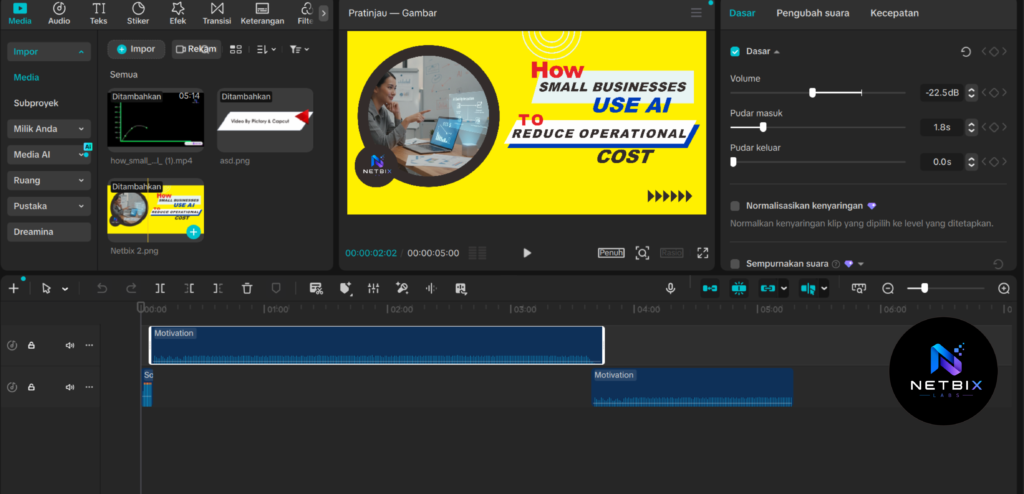Click the marker shield icon
Image resolution: width=1024 pixels, height=494 pixels.
click(276, 288)
